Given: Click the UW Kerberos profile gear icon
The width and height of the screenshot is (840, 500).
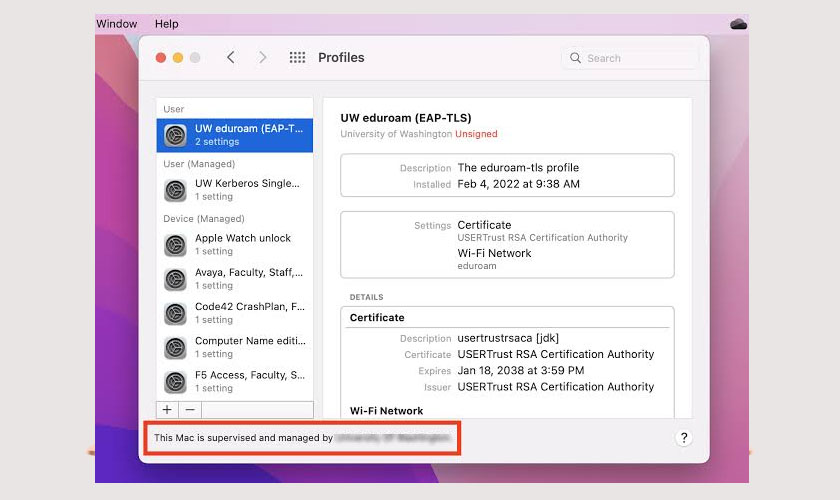Looking at the screenshot, I should [175, 190].
